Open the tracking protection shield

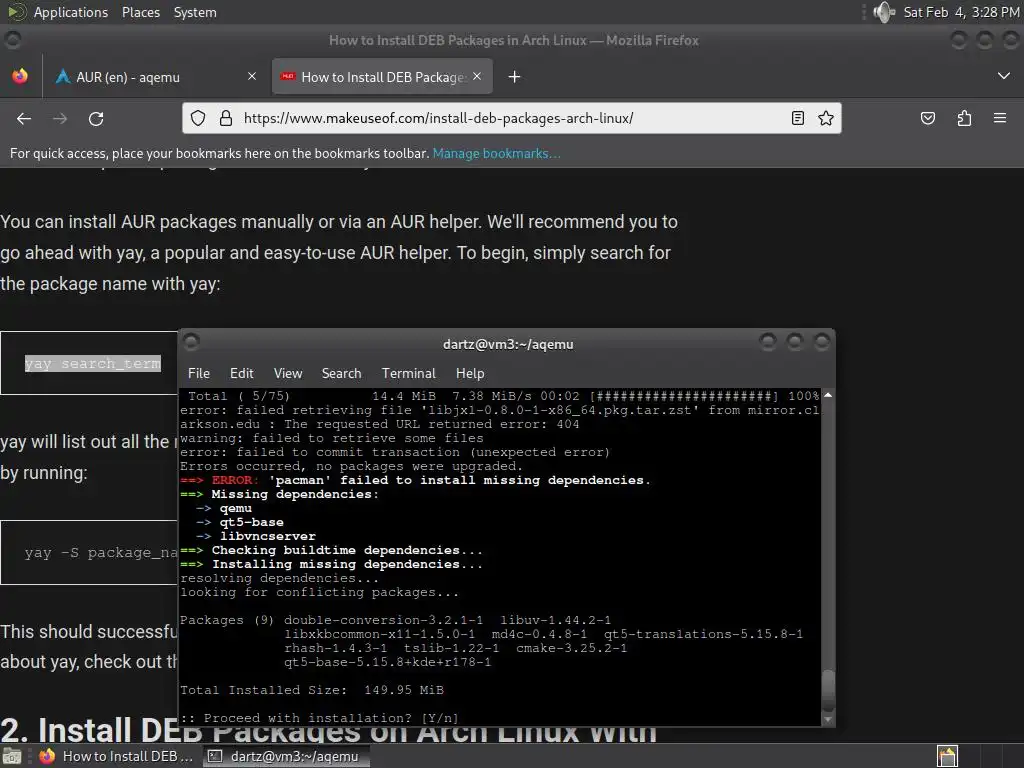pos(198,118)
